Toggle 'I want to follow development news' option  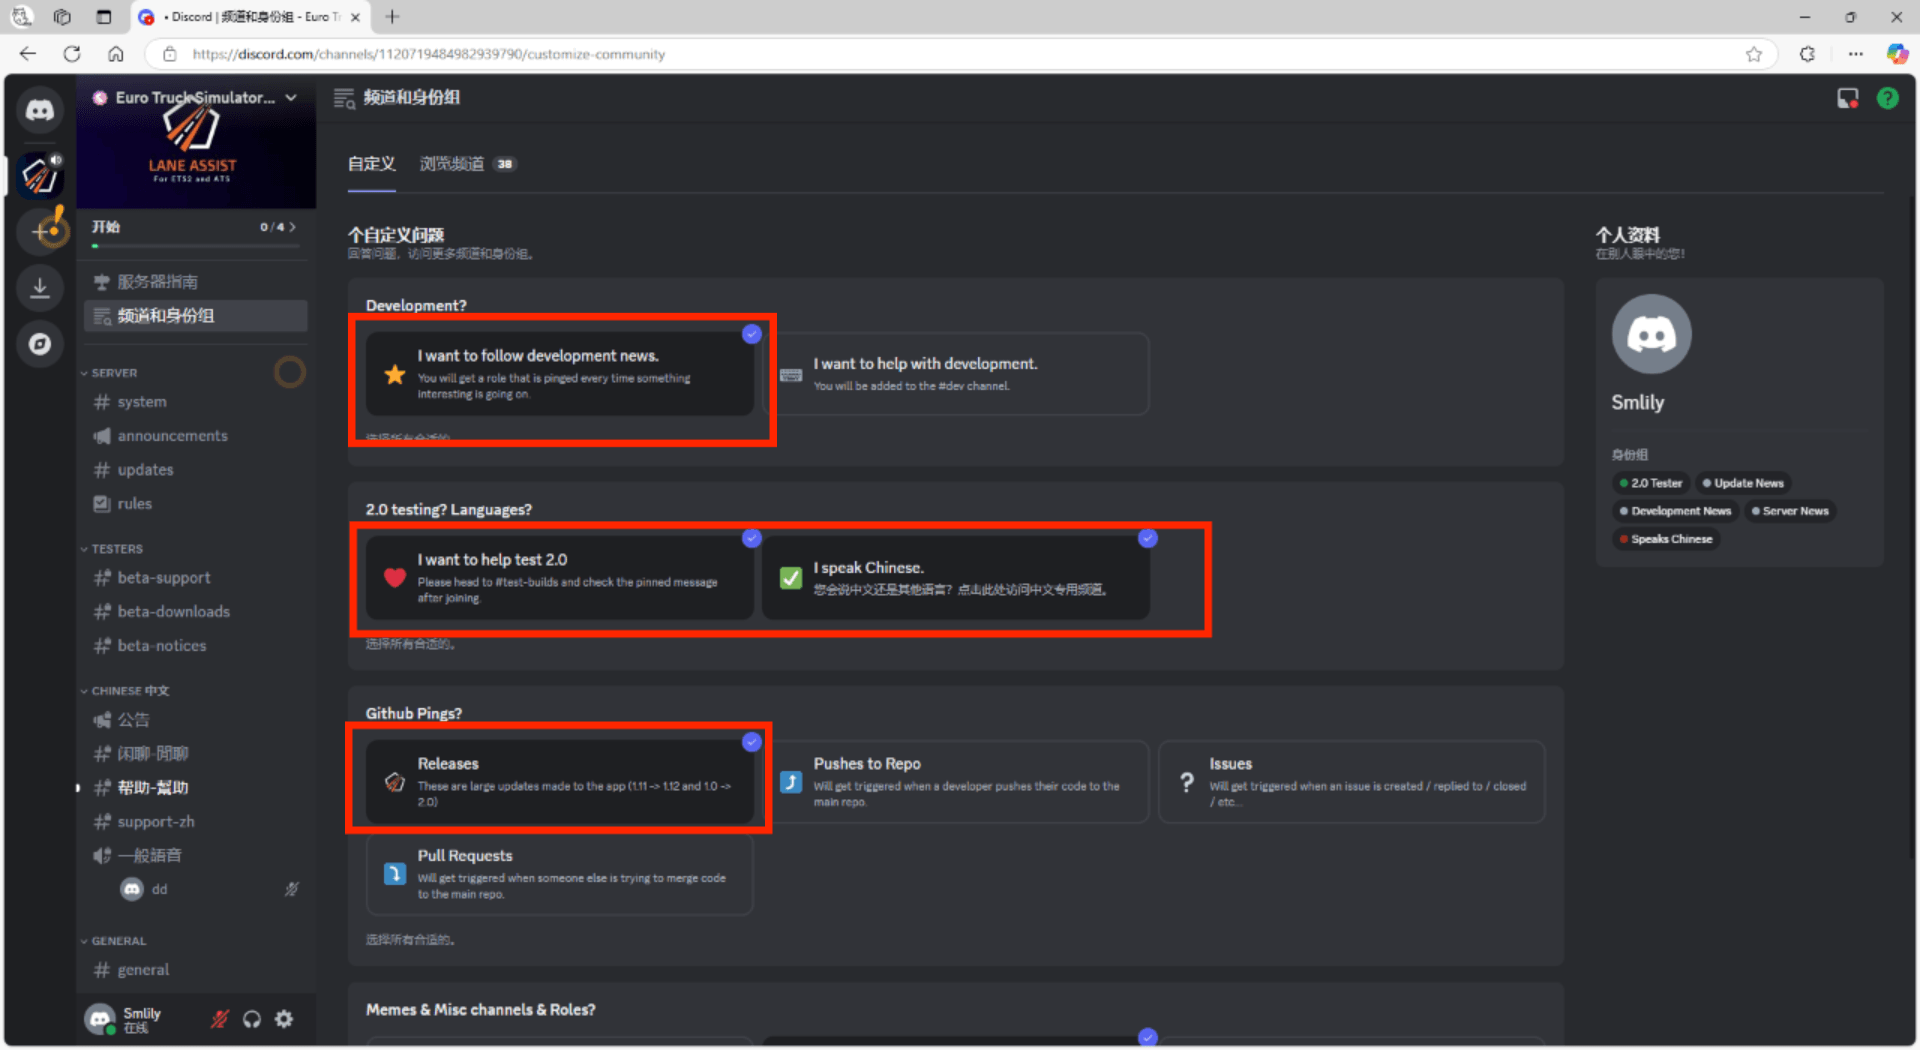560,374
